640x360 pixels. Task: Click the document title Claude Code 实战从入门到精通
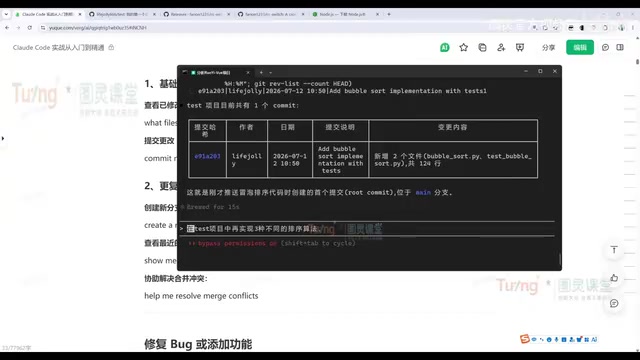[x=58, y=47]
